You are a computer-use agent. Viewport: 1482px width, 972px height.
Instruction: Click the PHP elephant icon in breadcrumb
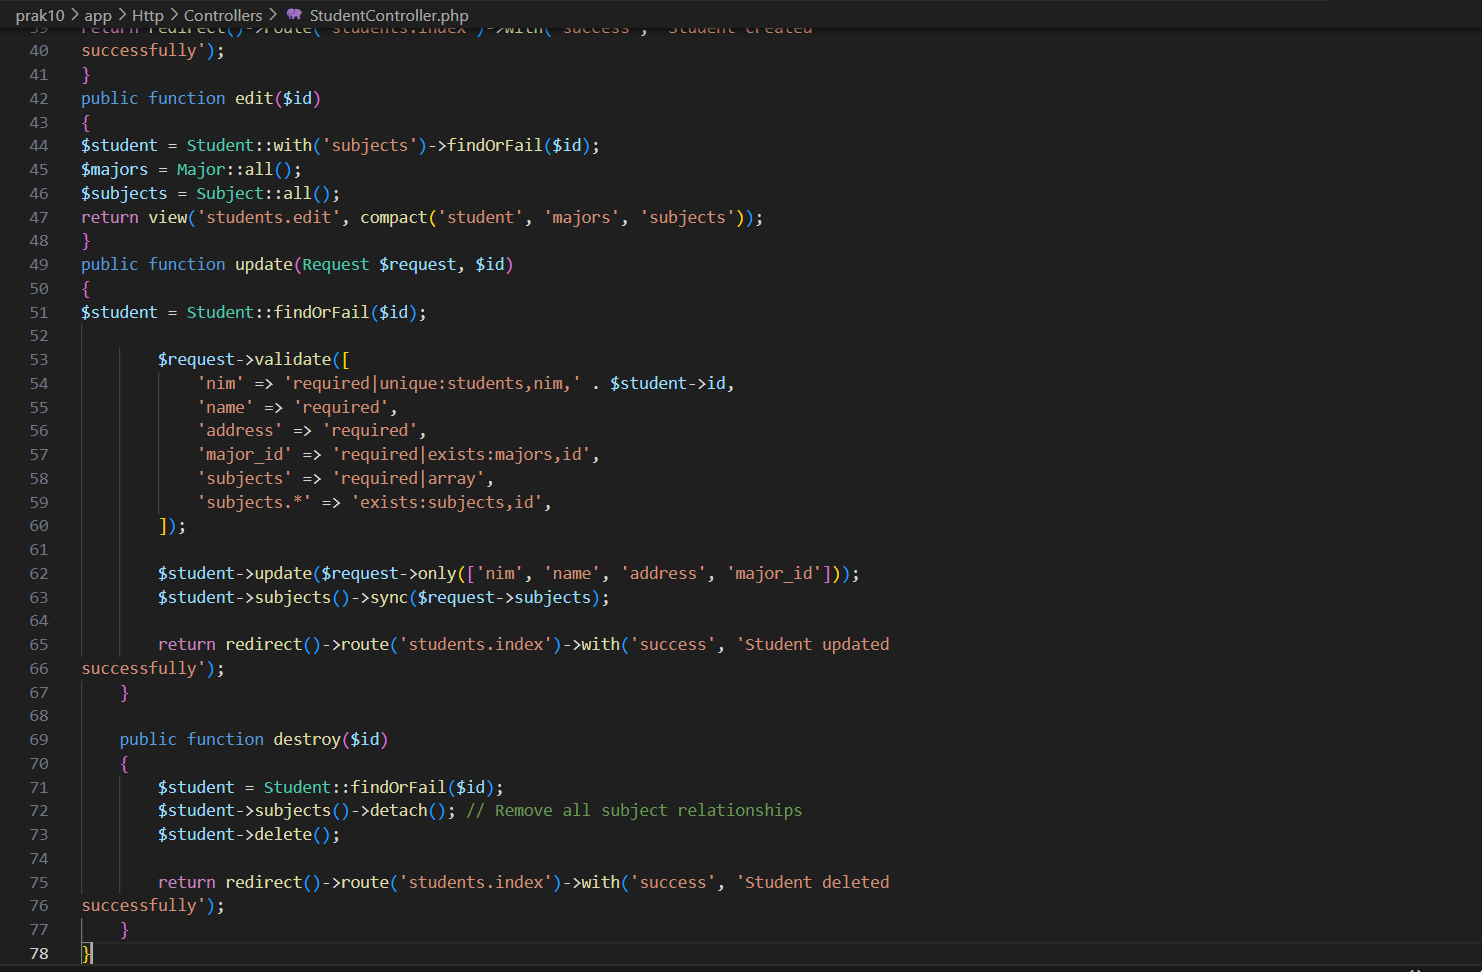294,15
